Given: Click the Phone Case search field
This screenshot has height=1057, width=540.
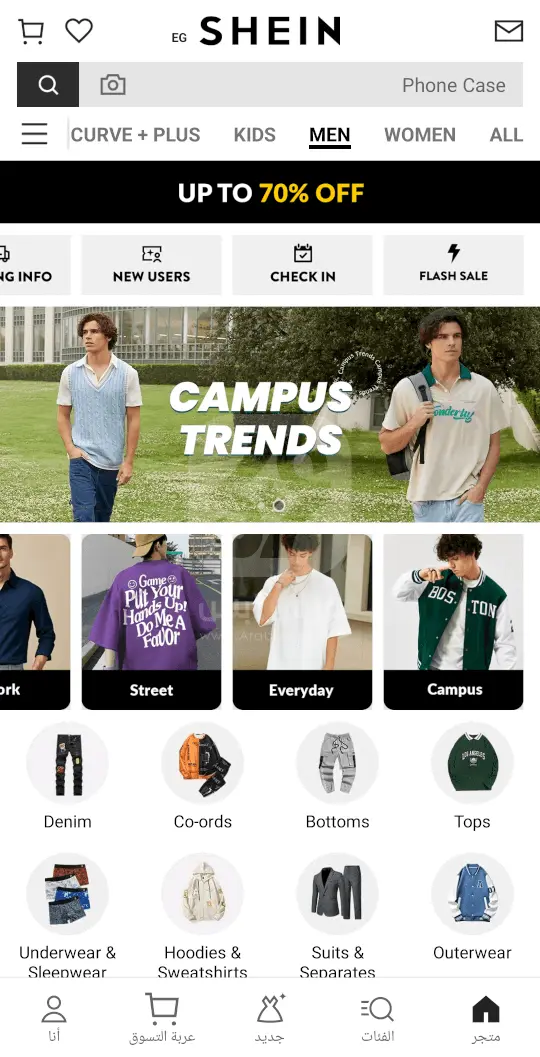Looking at the screenshot, I should pyautogui.click(x=301, y=85).
